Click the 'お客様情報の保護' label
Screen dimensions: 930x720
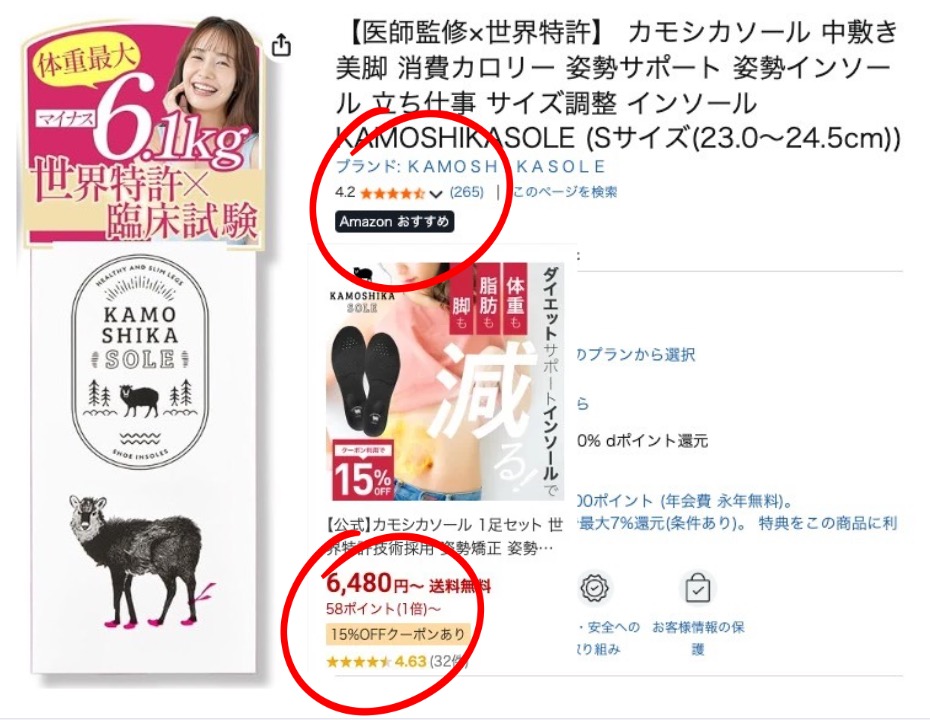(698, 638)
